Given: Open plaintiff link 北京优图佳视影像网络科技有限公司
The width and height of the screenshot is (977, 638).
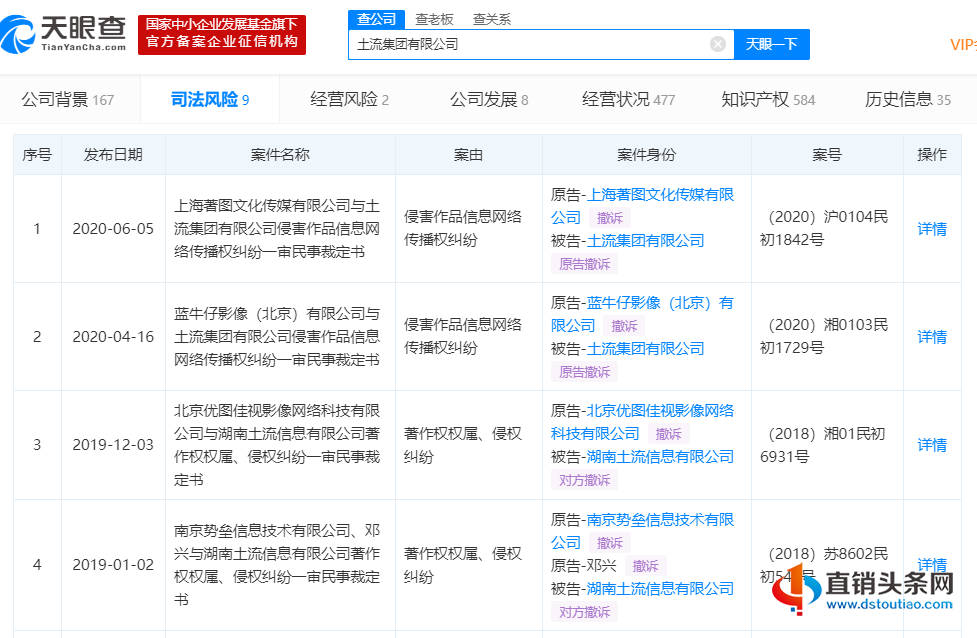Looking at the screenshot, I should point(642,422).
